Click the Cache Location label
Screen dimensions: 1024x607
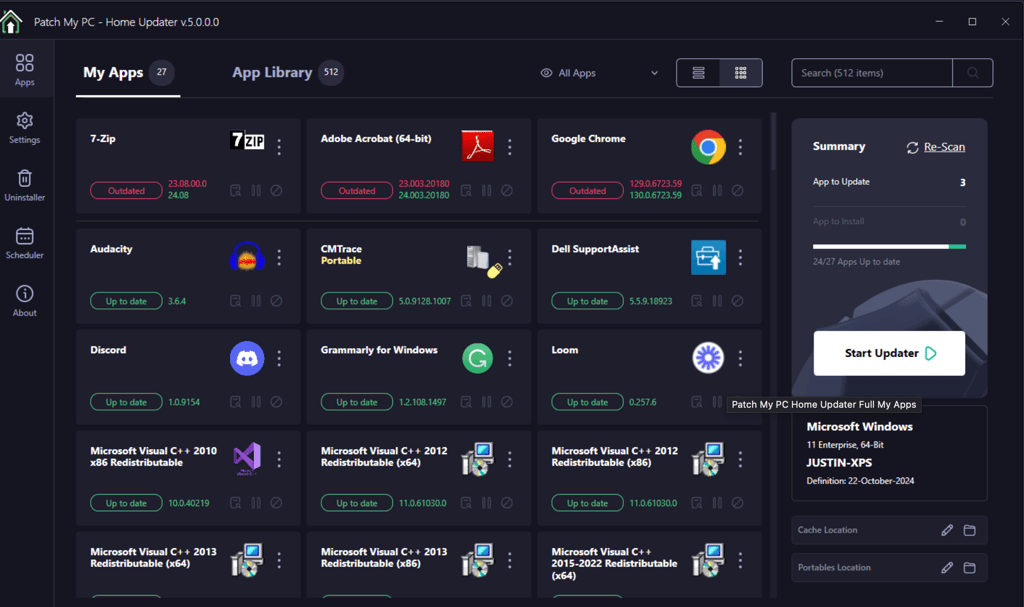827,530
